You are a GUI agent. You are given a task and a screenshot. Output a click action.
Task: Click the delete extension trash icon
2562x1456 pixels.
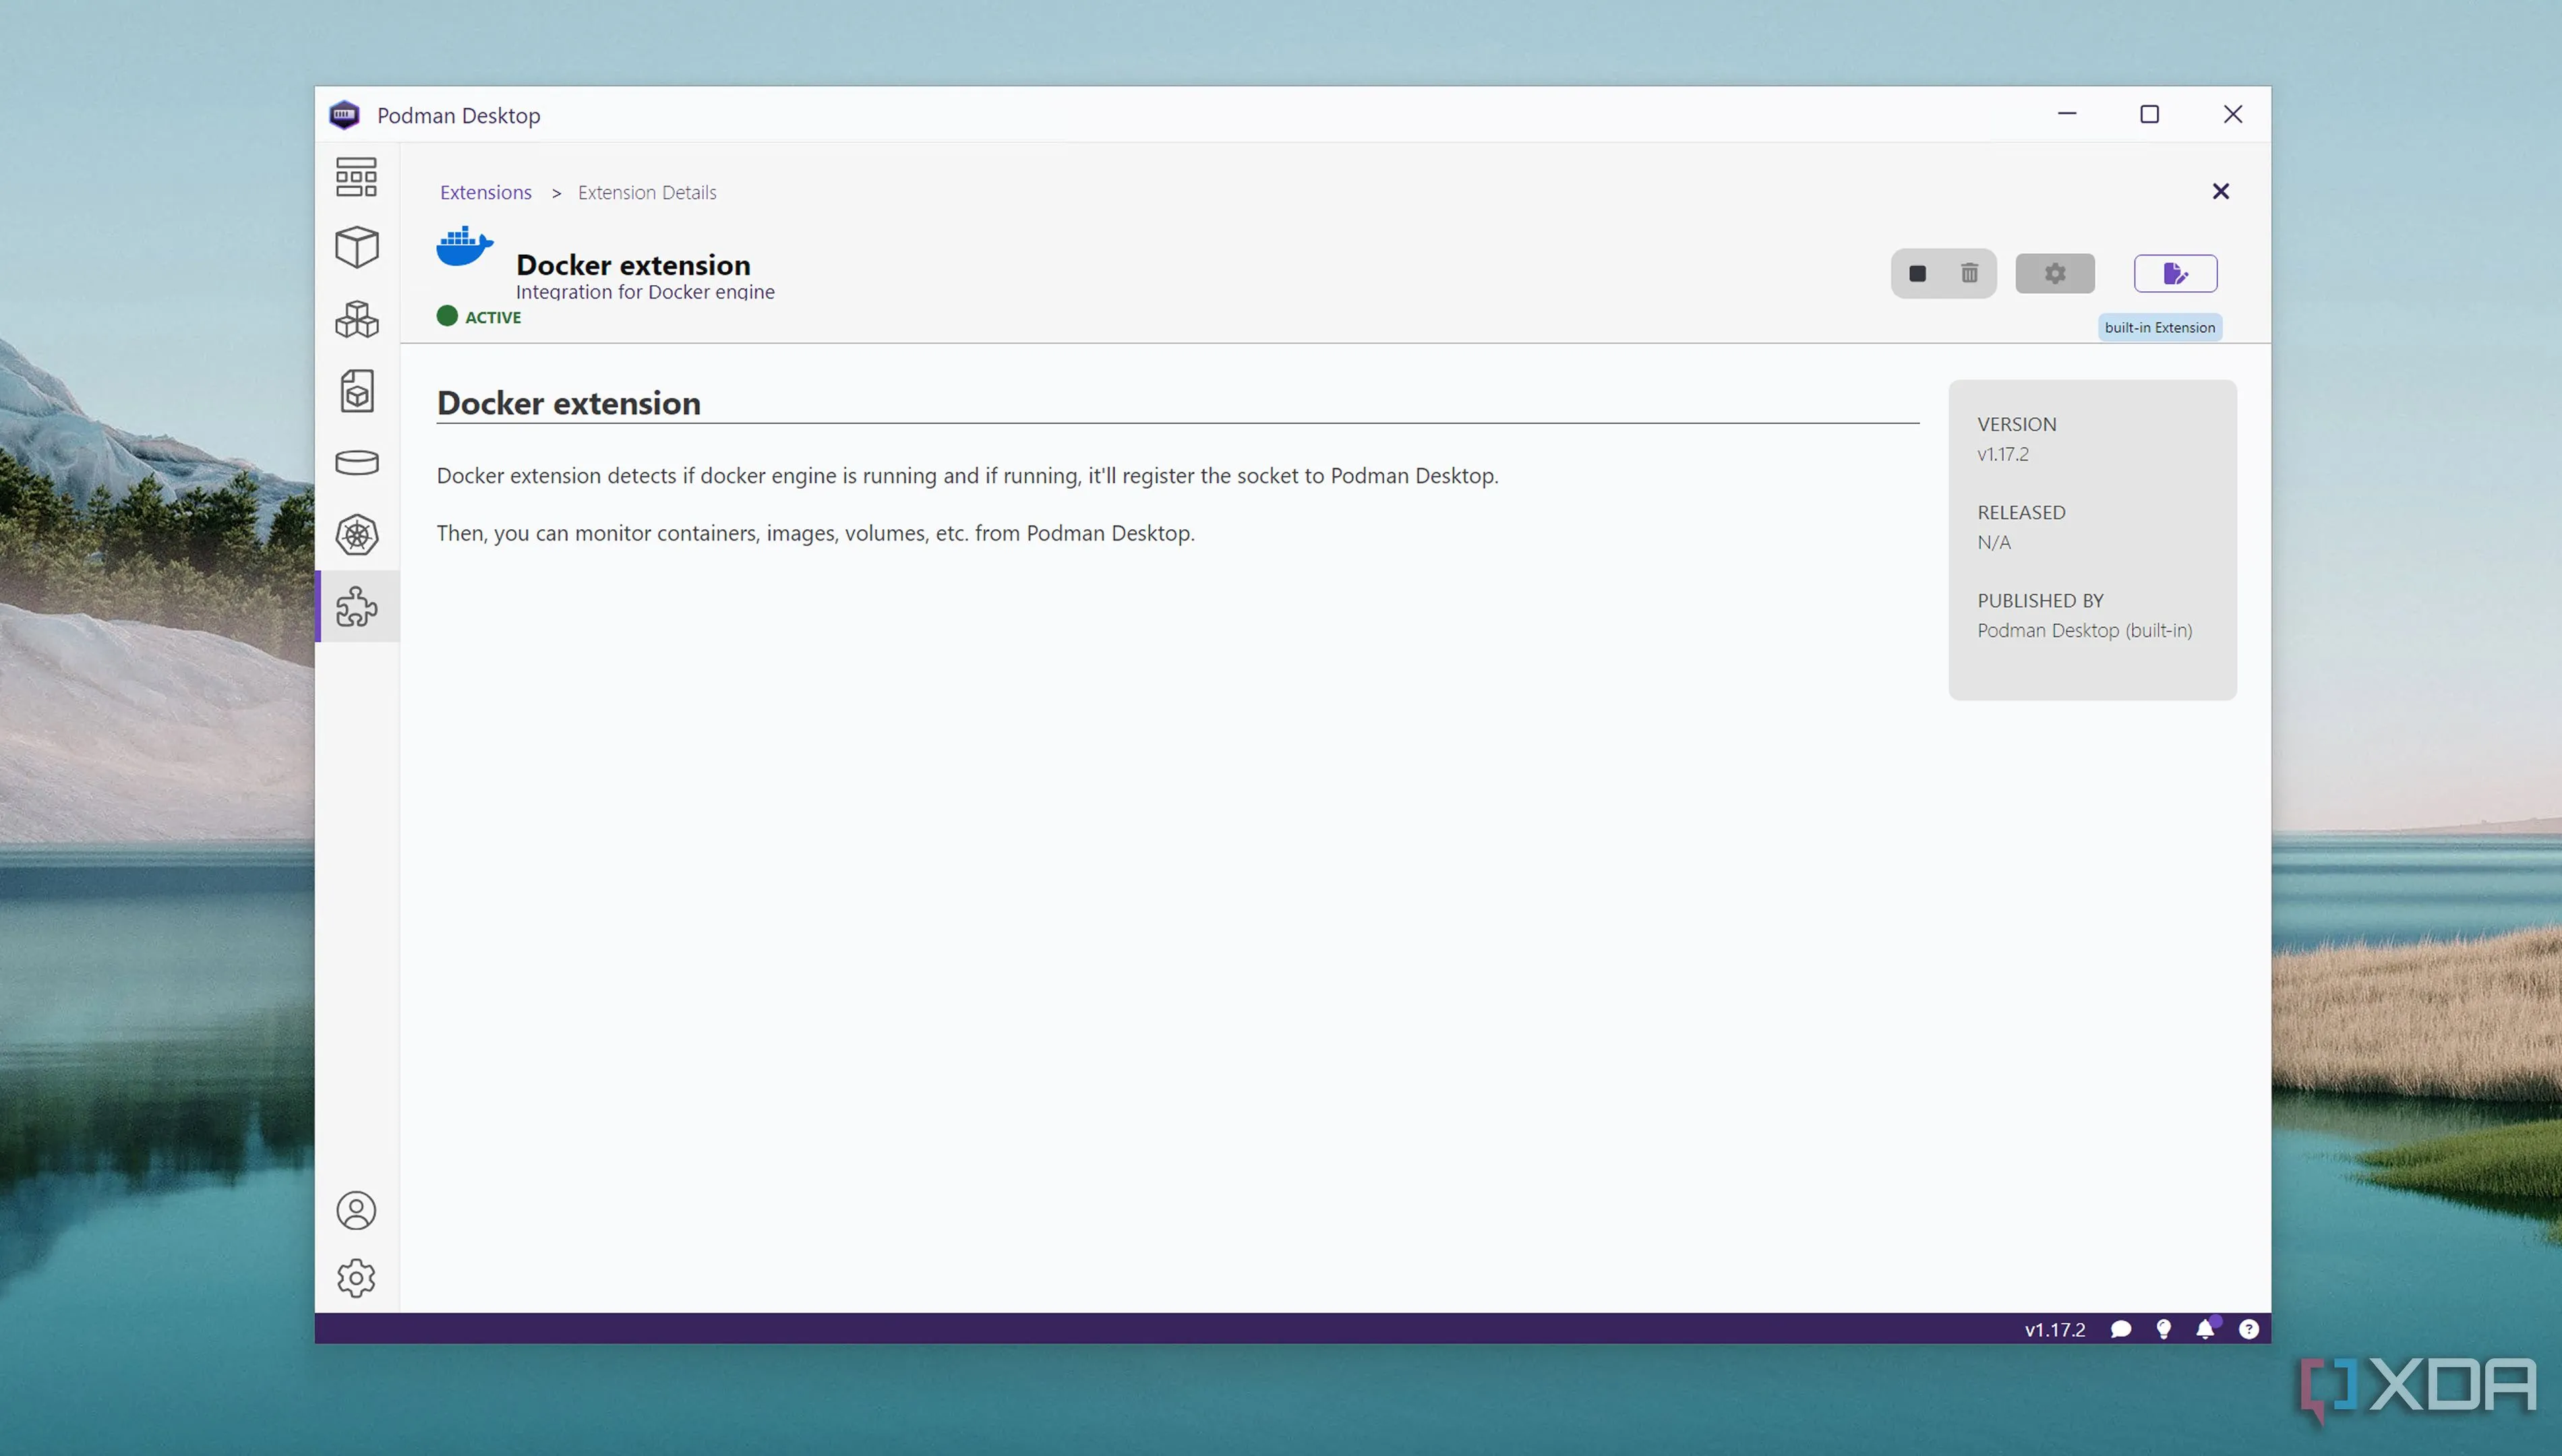point(1969,274)
